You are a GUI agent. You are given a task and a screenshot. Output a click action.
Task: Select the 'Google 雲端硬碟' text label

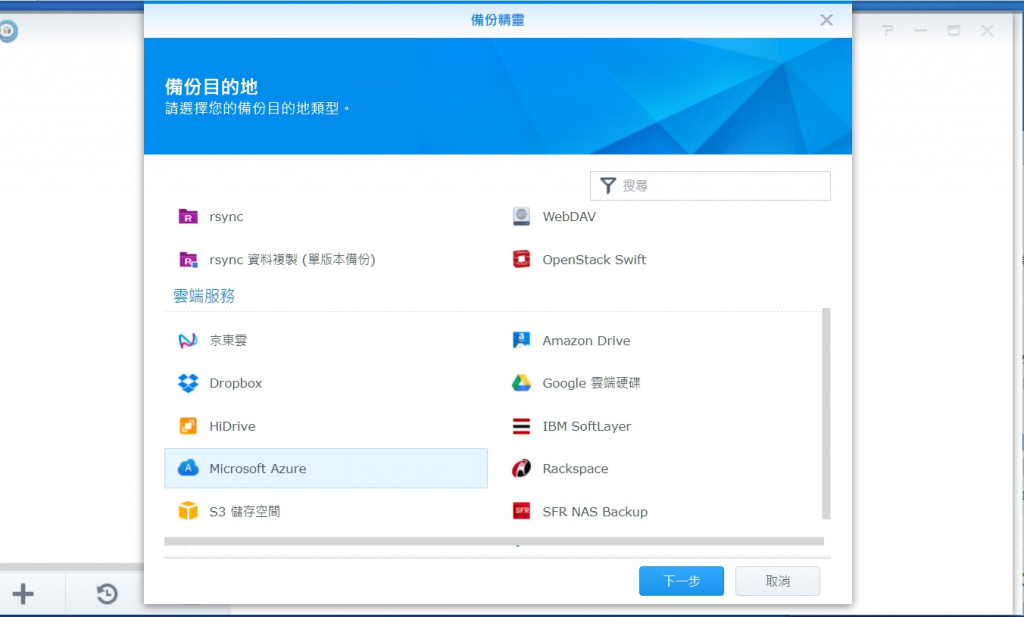[x=592, y=383]
